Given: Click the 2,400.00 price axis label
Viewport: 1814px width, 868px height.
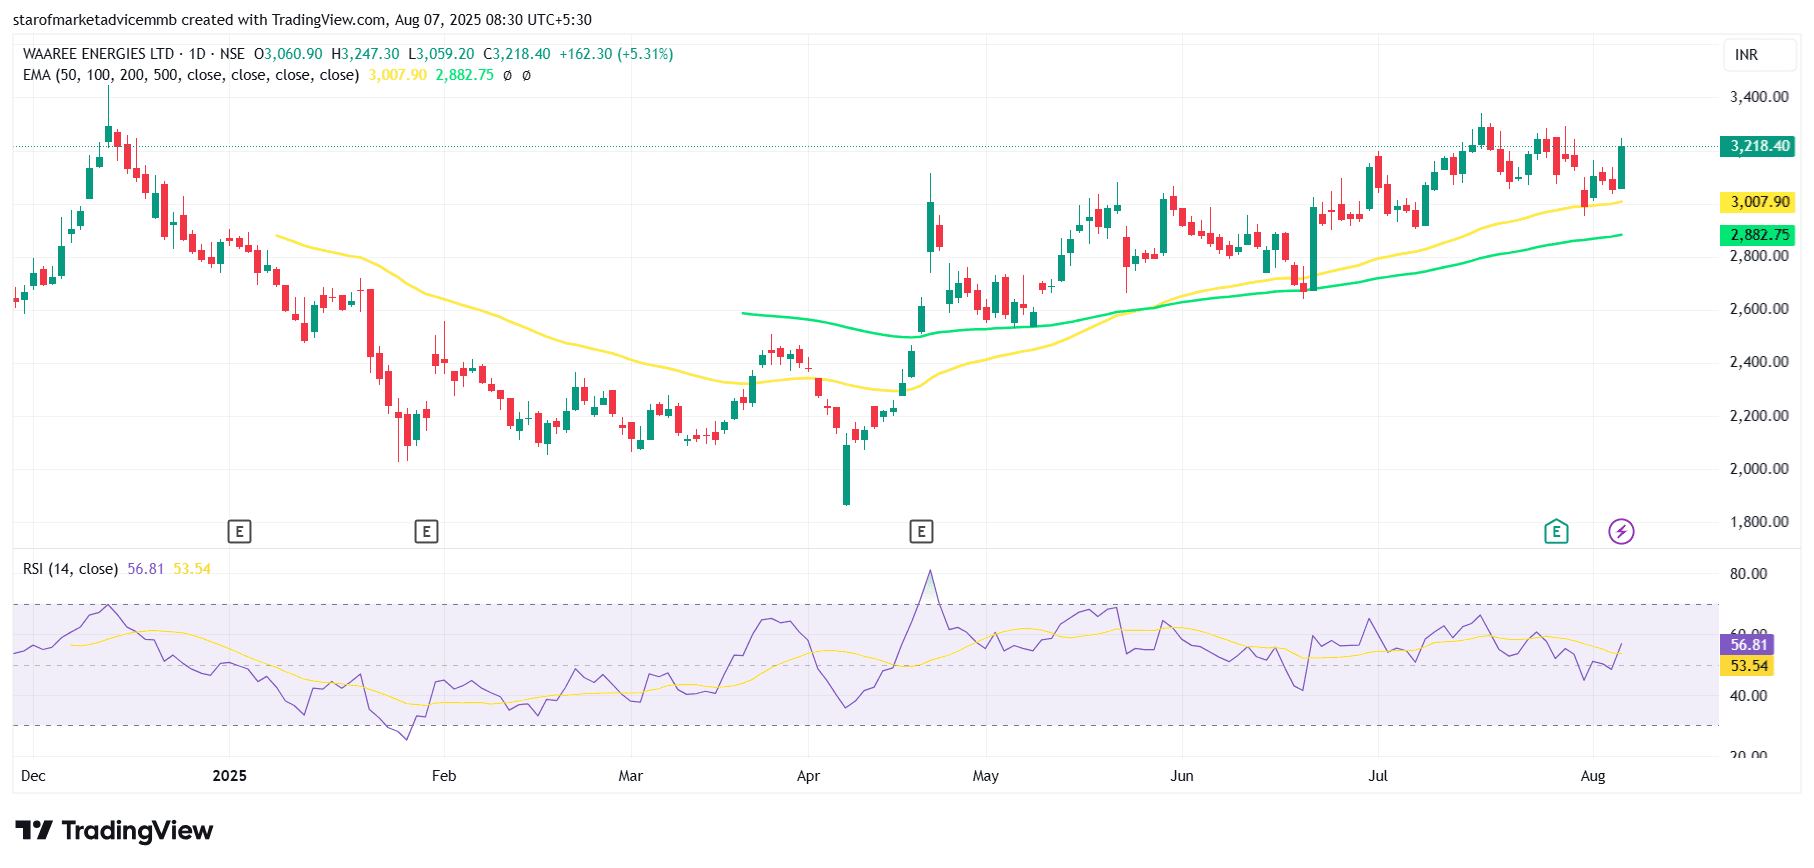Looking at the screenshot, I should click(1759, 362).
